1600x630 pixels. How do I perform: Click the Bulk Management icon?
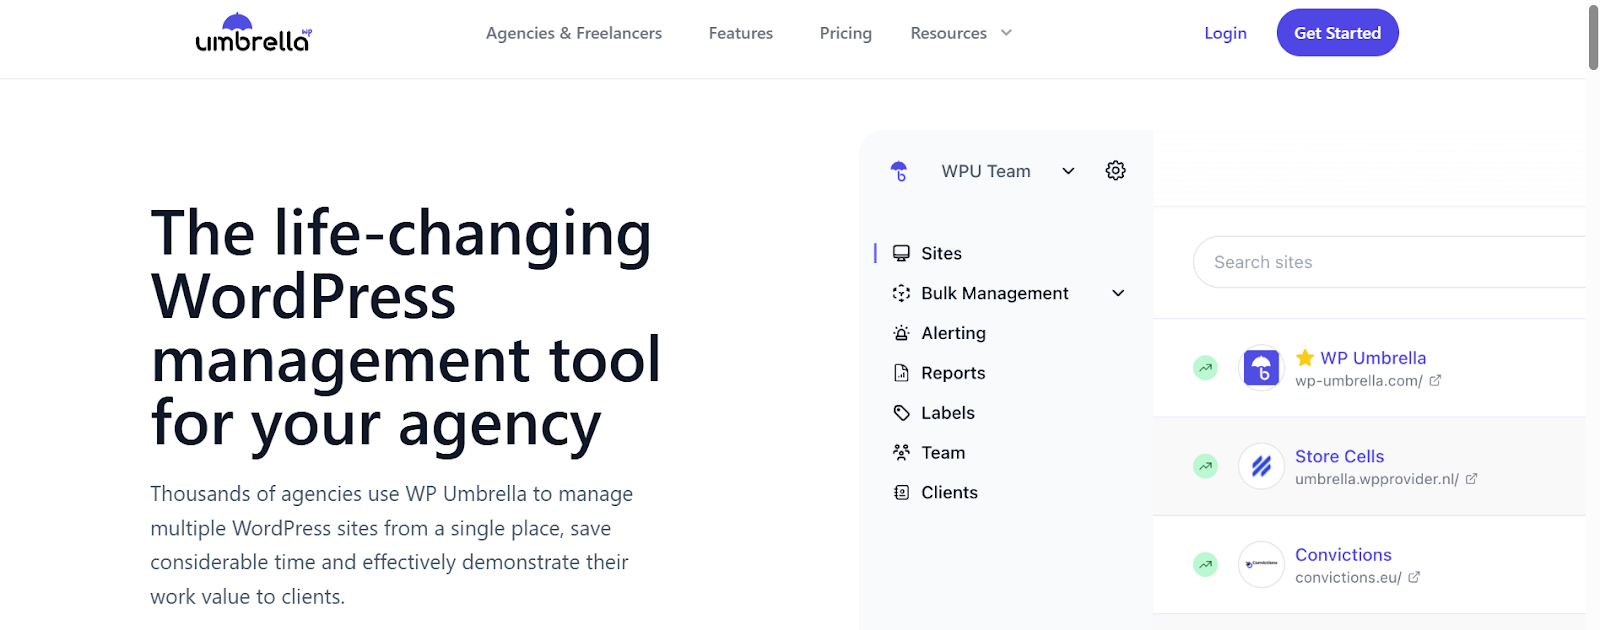[x=901, y=293]
